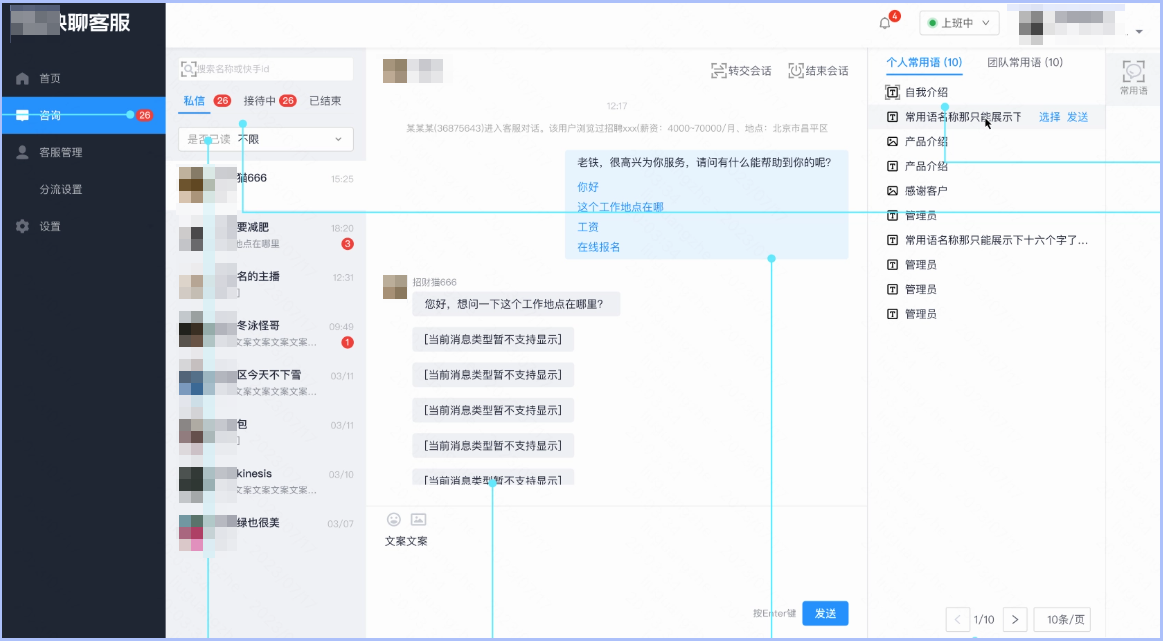Open the notification bell alerts
Screen dimensions: 1163x641
[884, 22]
